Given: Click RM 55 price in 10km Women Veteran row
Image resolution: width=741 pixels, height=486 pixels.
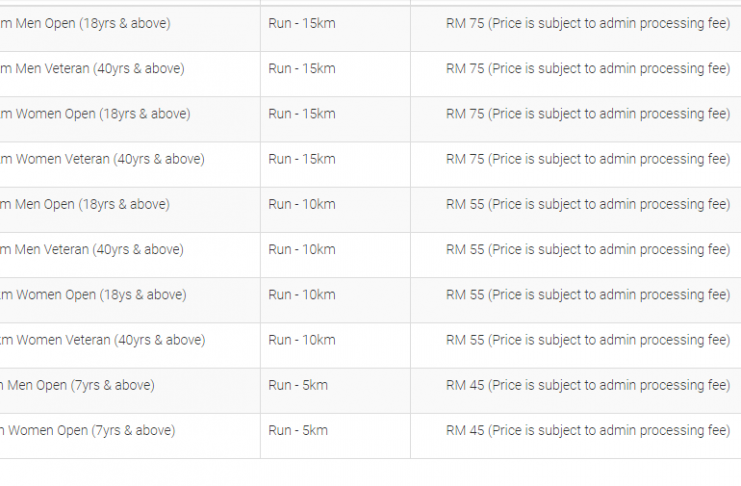Looking at the screenshot, I should click(x=588, y=340).
